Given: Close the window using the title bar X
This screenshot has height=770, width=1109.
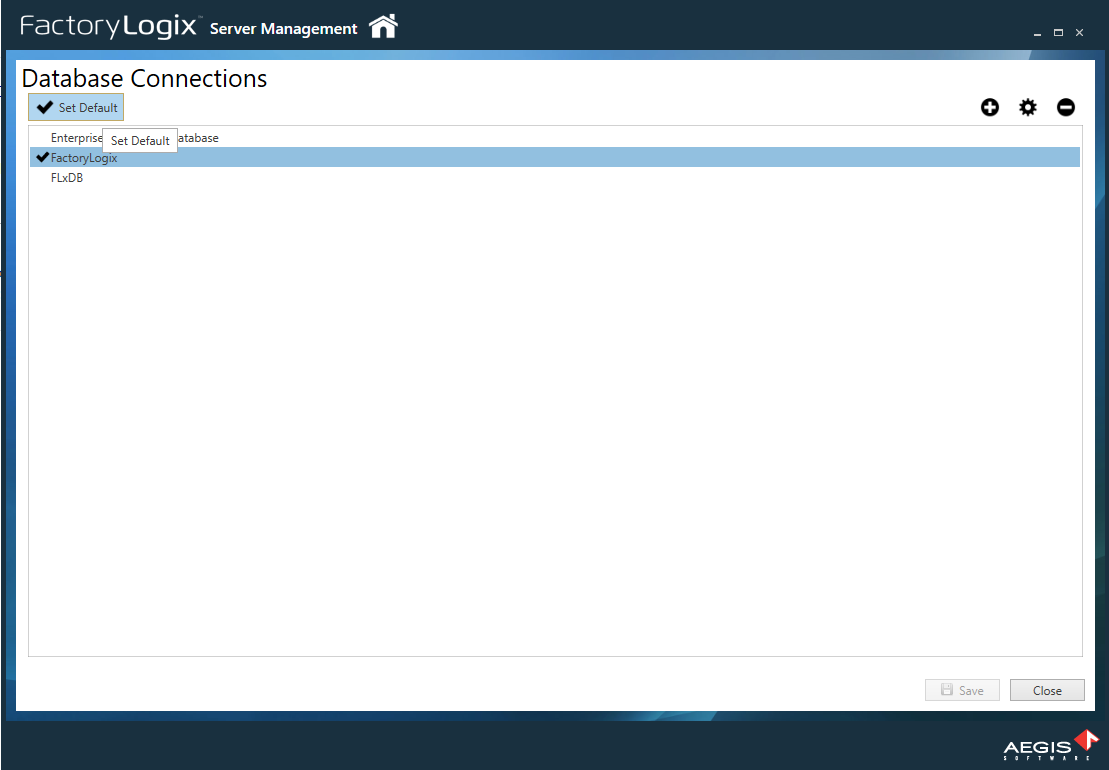Looking at the screenshot, I should click(1079, 33).
